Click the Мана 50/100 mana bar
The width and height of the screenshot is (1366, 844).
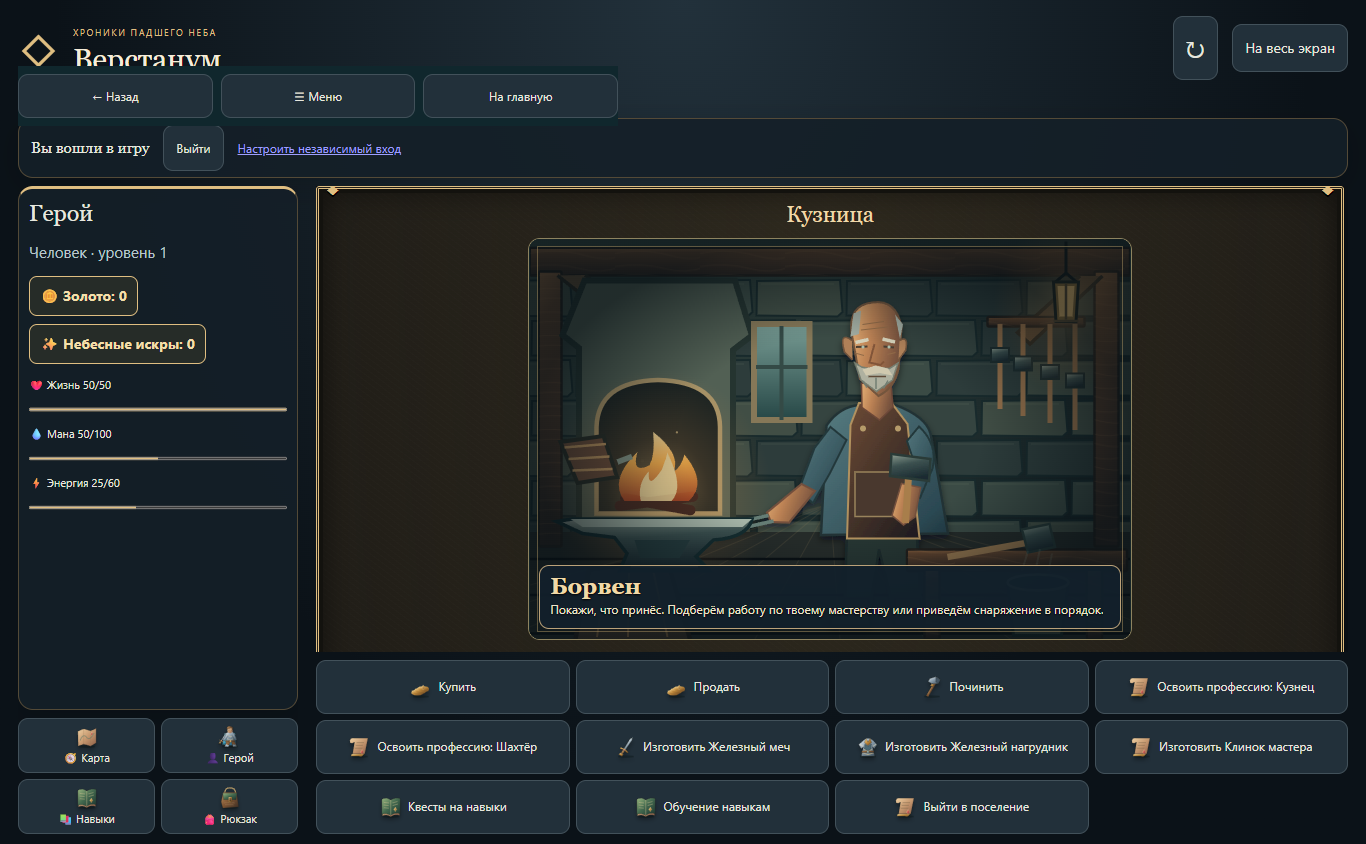tap(158, 458)
